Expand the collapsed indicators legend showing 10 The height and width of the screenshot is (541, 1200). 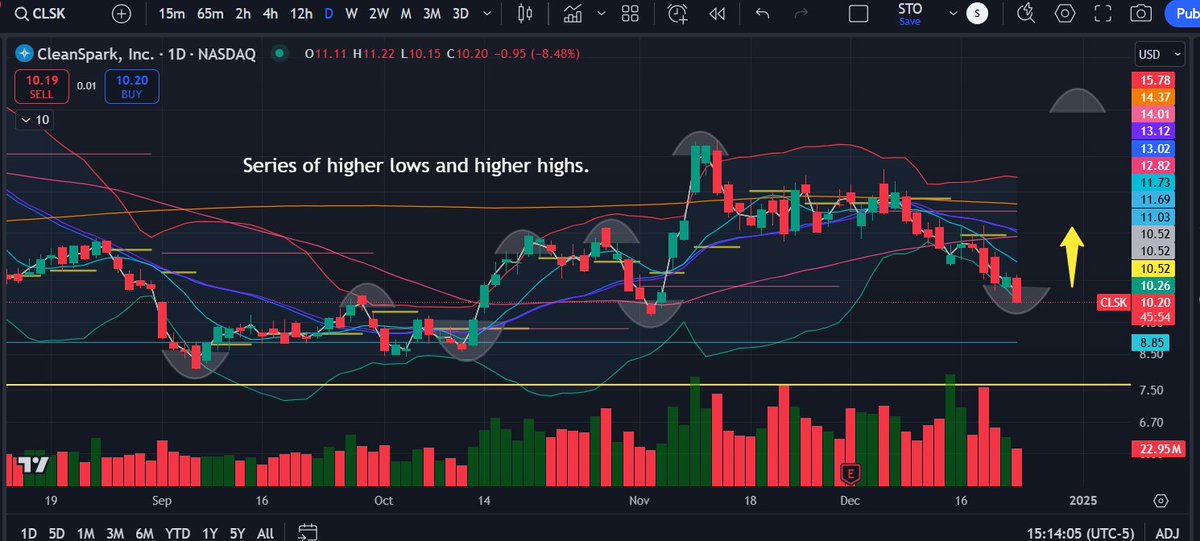pyautogui.click(x=34, y=120)
